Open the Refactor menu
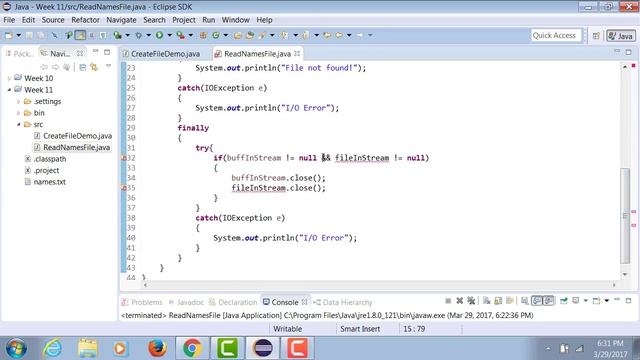The width and height of the screenshot is (640, 360). [85, 20]
